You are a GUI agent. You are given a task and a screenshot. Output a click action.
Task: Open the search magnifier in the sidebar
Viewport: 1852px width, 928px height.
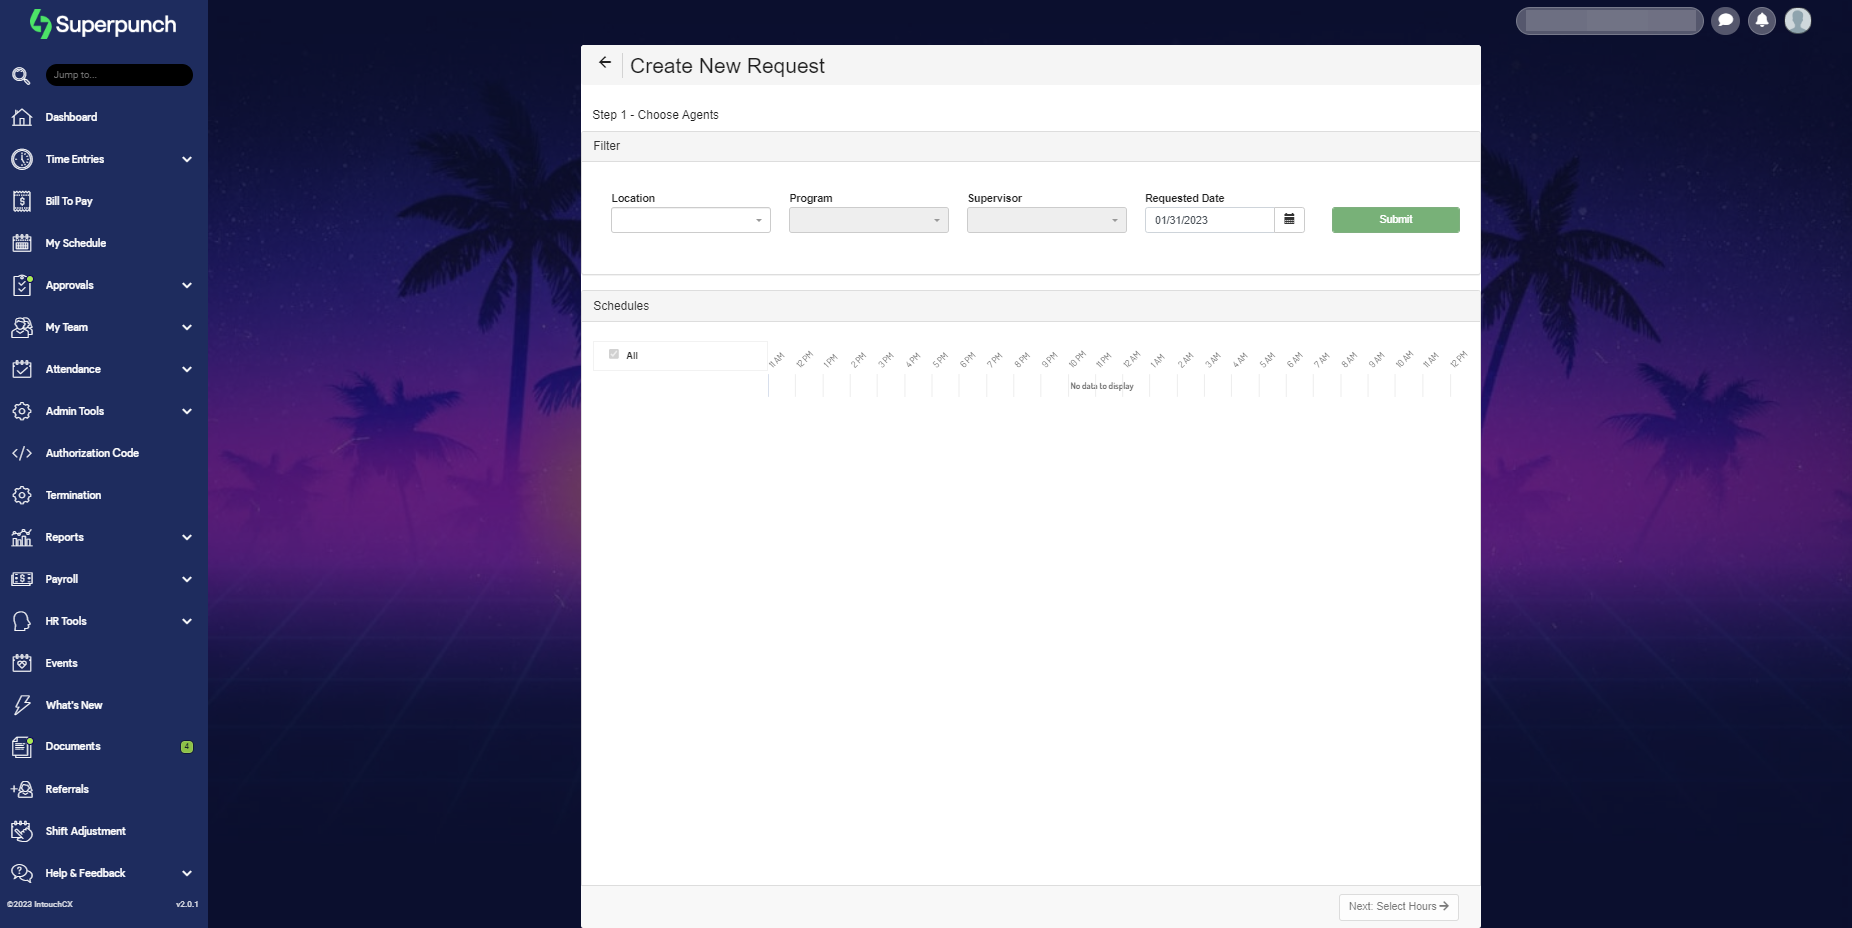coord(21,75)
